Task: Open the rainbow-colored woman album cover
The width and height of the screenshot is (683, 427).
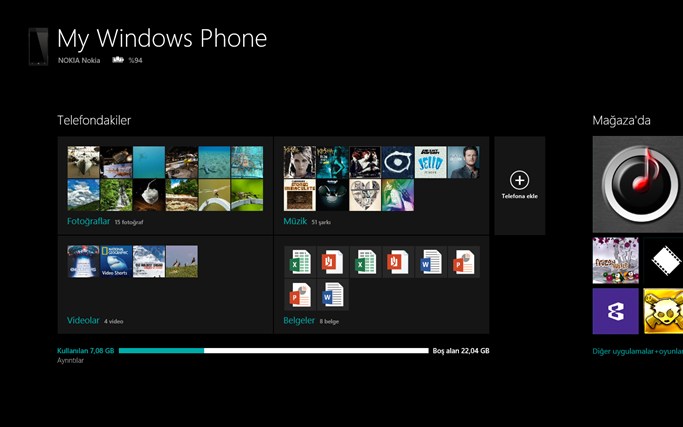Action: pyautogui.click(x=398, y=195)
